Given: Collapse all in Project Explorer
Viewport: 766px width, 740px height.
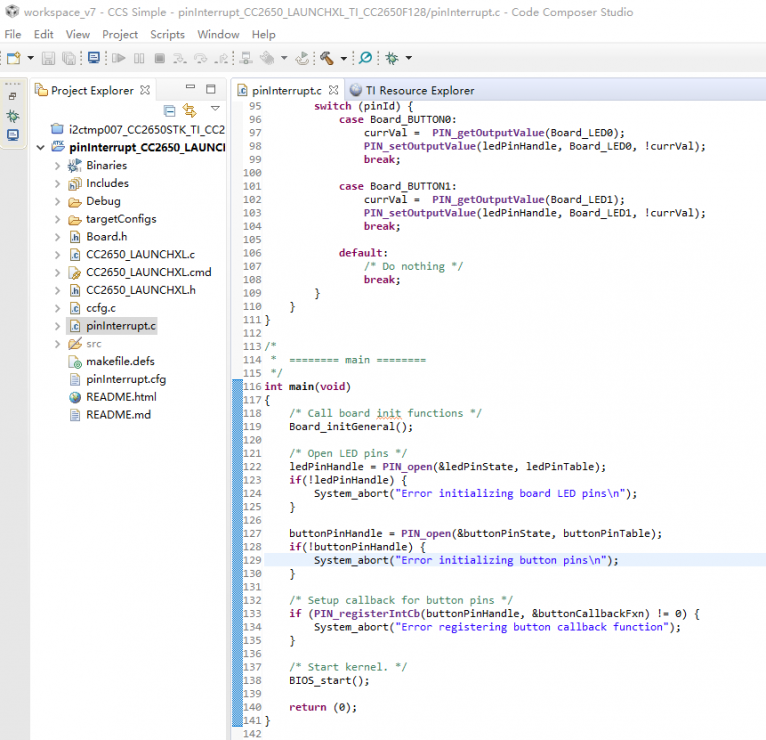Looking at the screenshot, I should click(169, 110).
